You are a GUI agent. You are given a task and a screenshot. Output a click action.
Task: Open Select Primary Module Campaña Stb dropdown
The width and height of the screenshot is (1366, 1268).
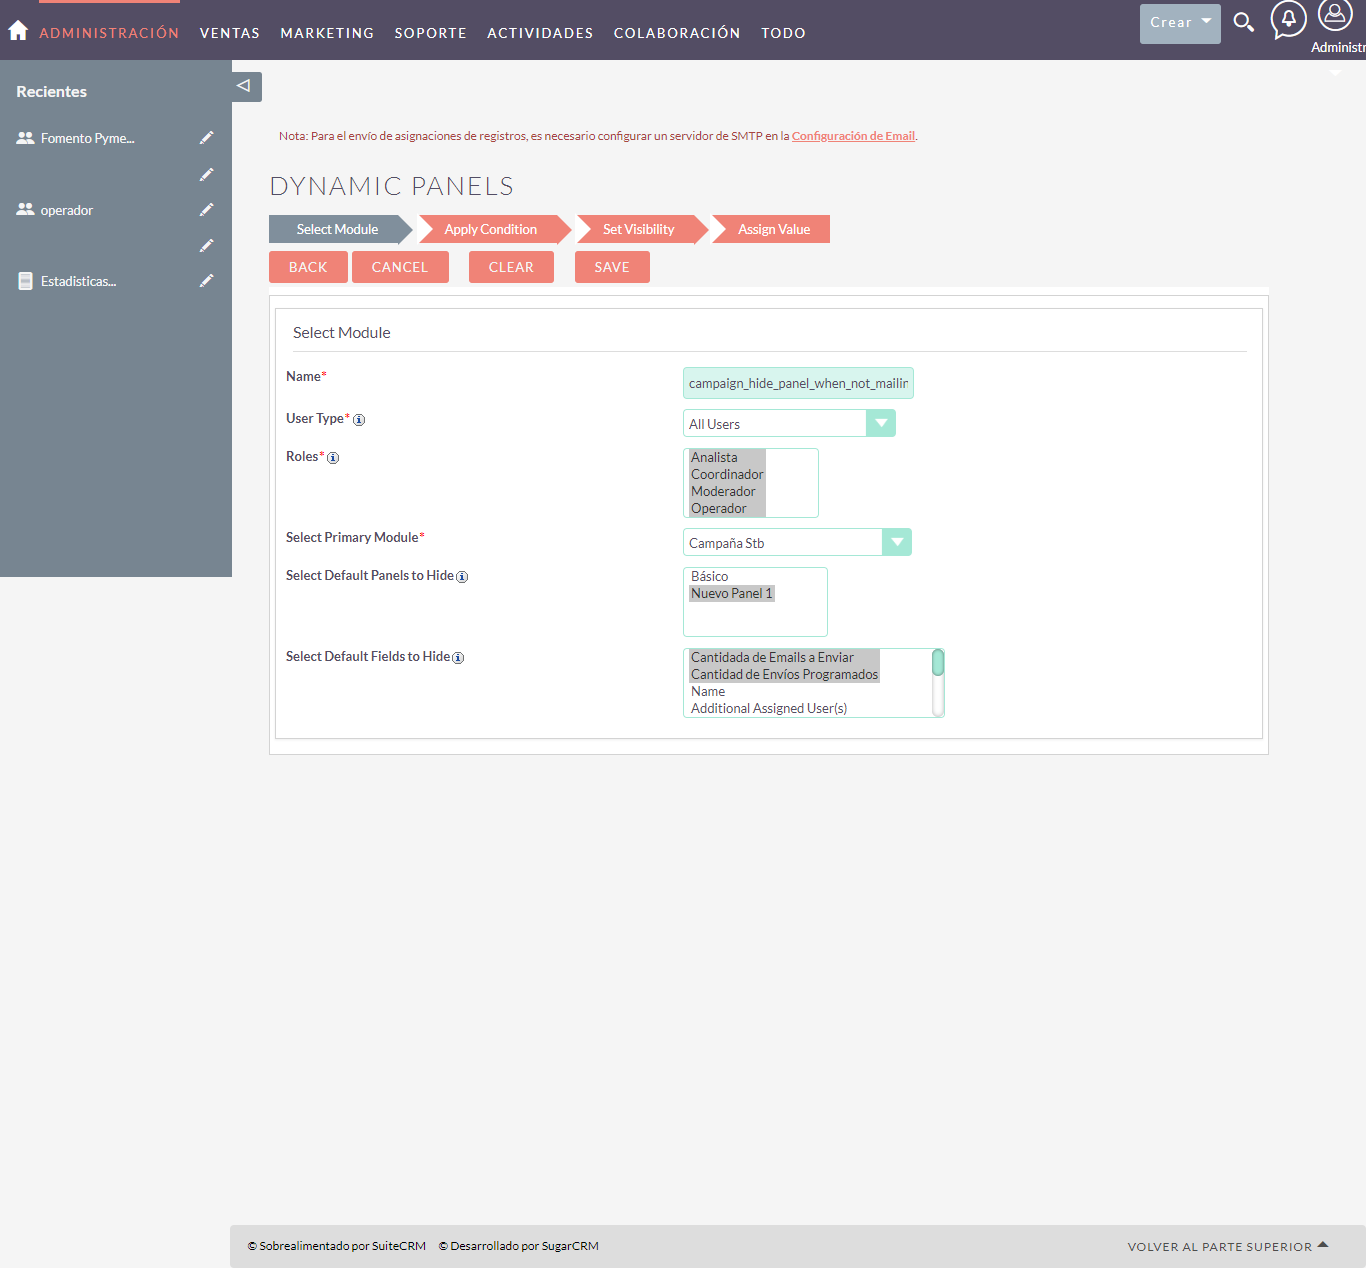pyautogui.click(x=797, y=542)
